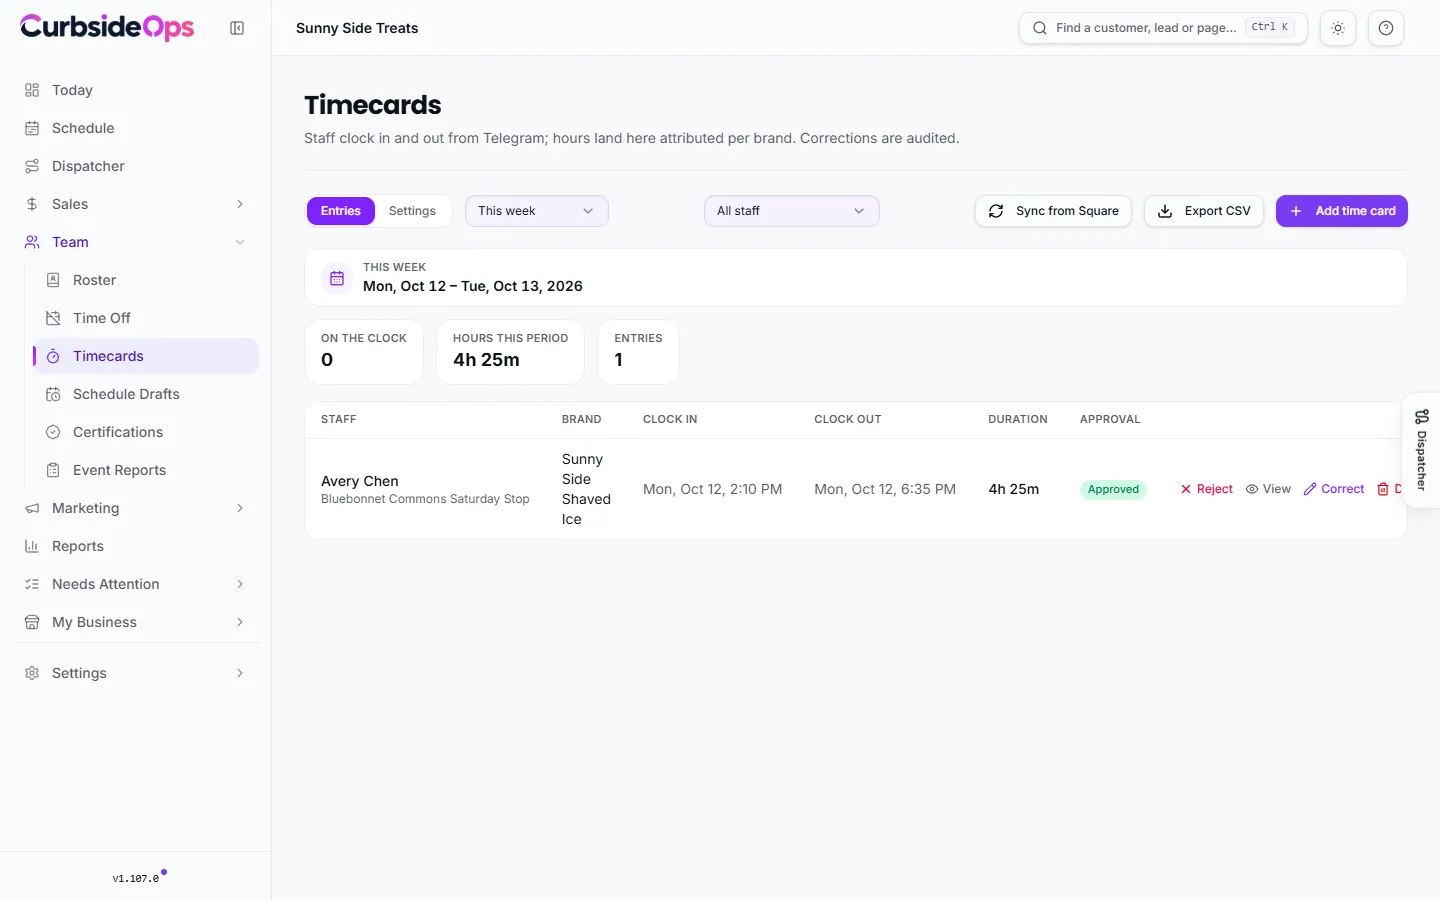This screenshot has width=1440, height=900.
Task: Open the Reports page
Action: (135, 546)
